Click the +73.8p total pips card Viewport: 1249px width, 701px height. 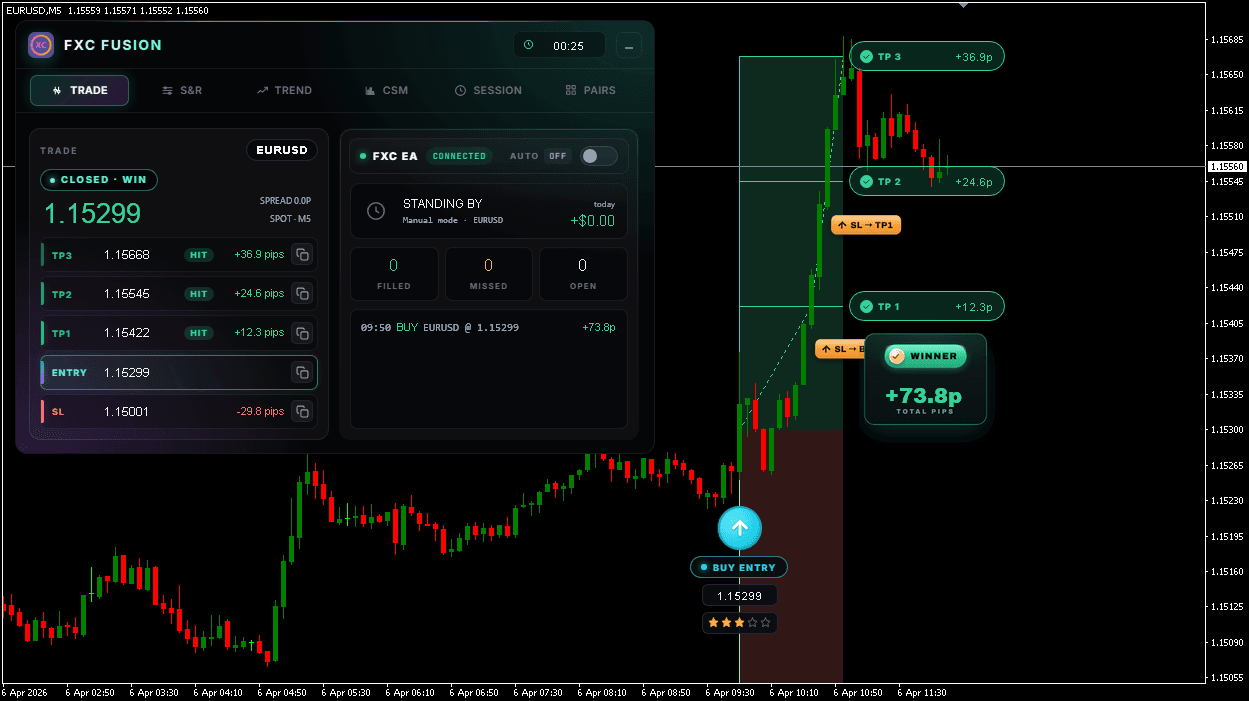click(x=925, y=380)
